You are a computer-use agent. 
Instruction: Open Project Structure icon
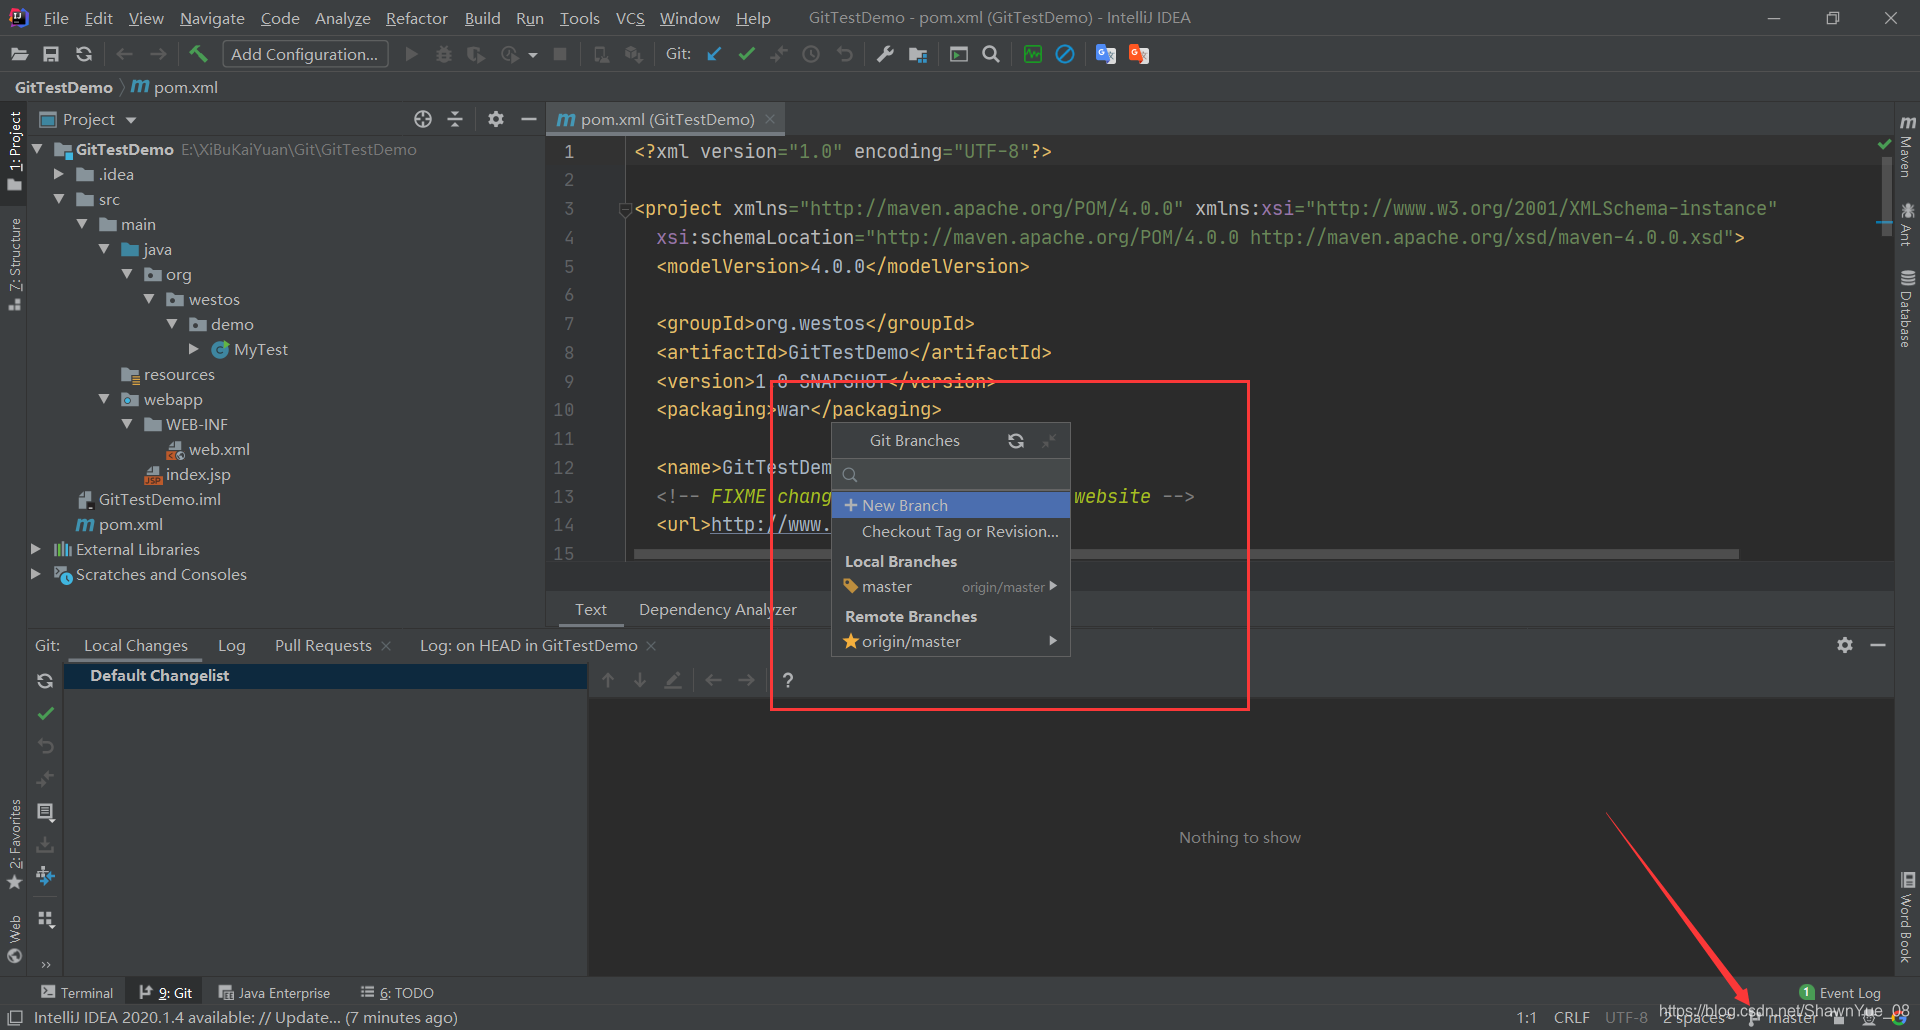click(918, 54)
